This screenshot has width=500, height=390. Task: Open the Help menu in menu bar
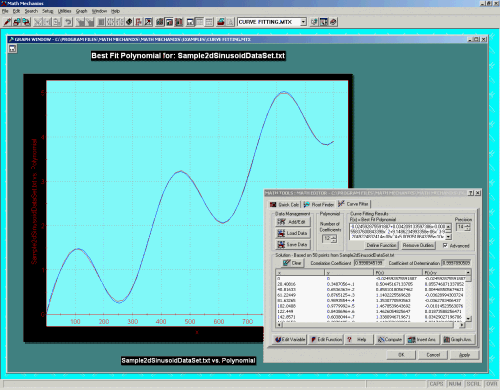115,11
